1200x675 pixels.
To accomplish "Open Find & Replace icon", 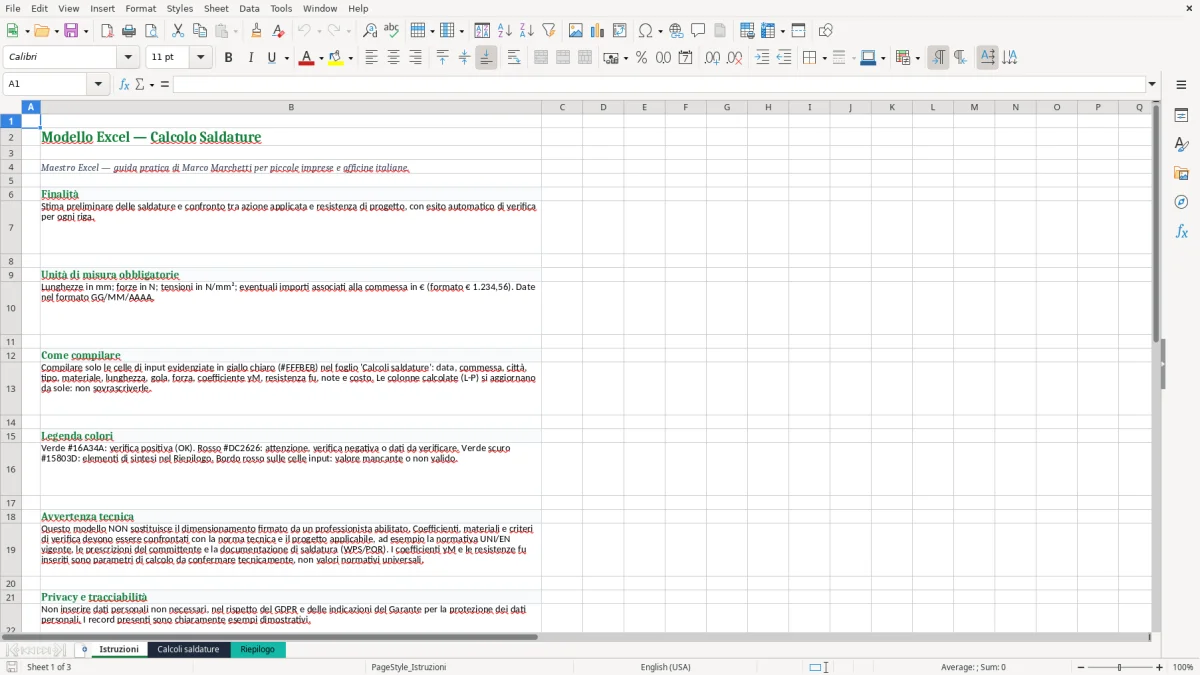I will tap(370, 31).
